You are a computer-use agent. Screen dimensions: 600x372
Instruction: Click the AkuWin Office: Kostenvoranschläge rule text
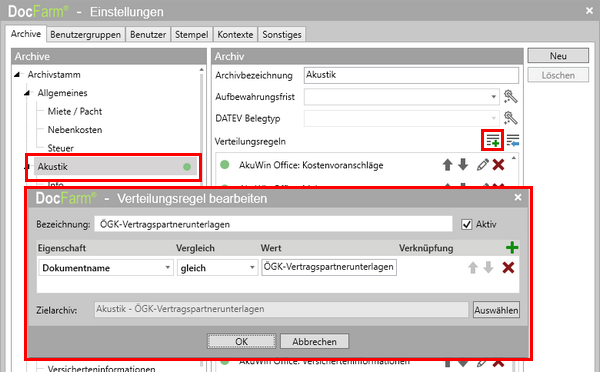pos(311,165)
